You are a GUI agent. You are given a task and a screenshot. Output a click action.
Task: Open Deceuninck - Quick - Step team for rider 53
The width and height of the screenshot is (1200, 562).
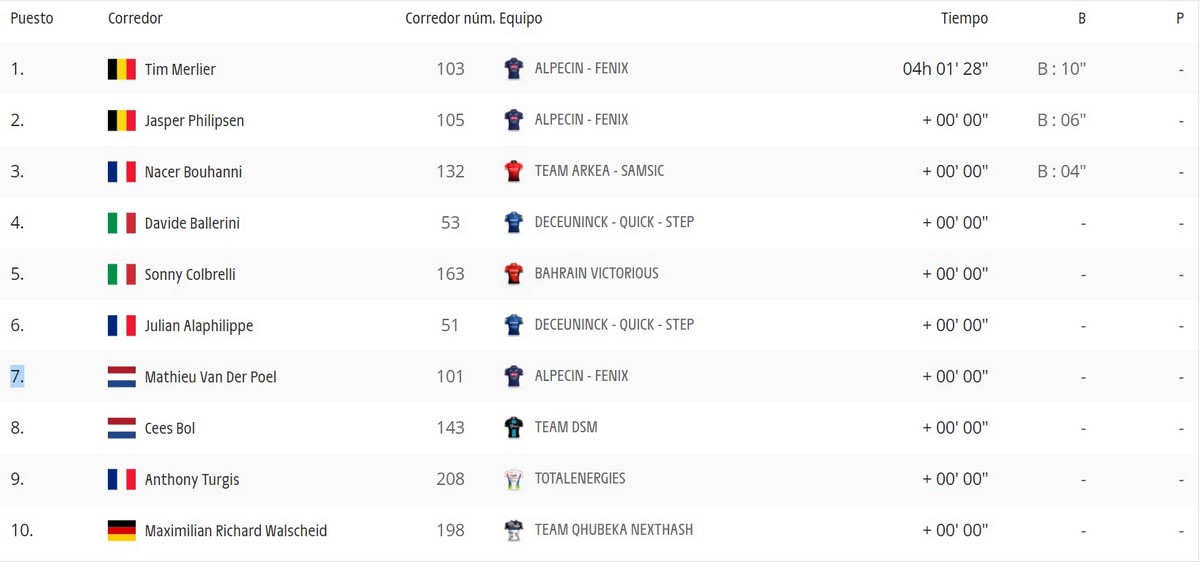(x=614, y=222)
